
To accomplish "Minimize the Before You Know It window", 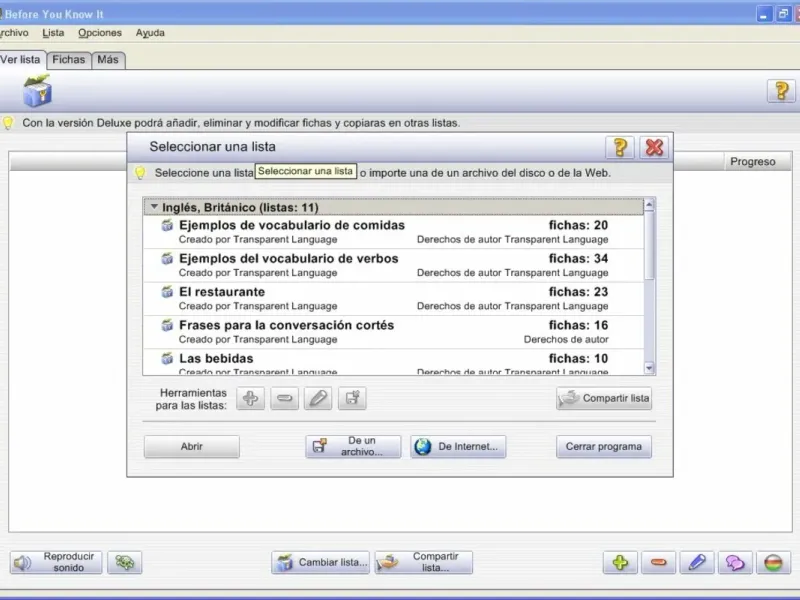I will [x=763, y=14].
